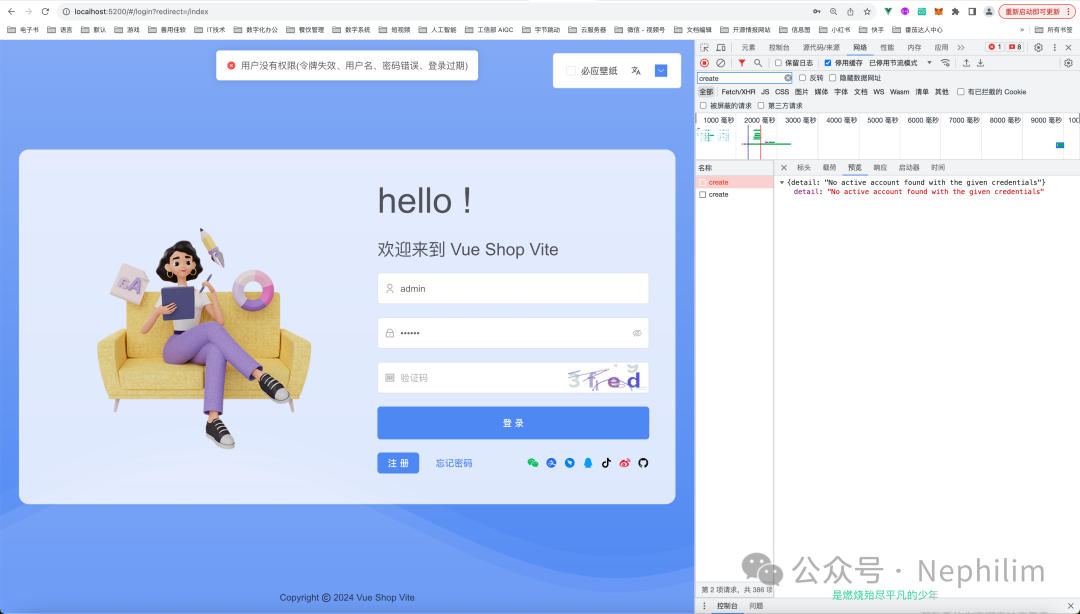This screenshot has width=1080, height=614.
Task: Open network conditions wifi icon
Action: (946, 63)
